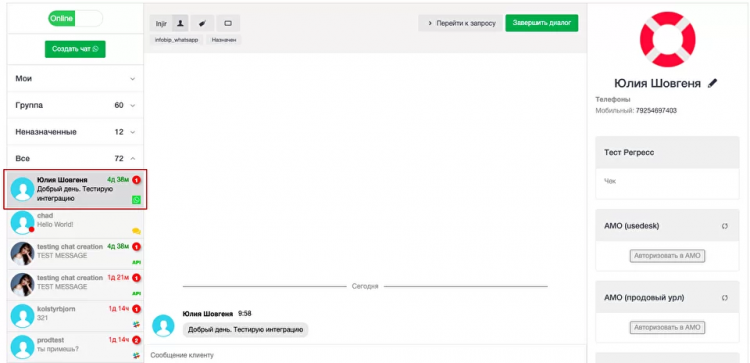Click the rectangle card icon in toolbar
This screenshot has width=750, height=363.
[228, 23]
